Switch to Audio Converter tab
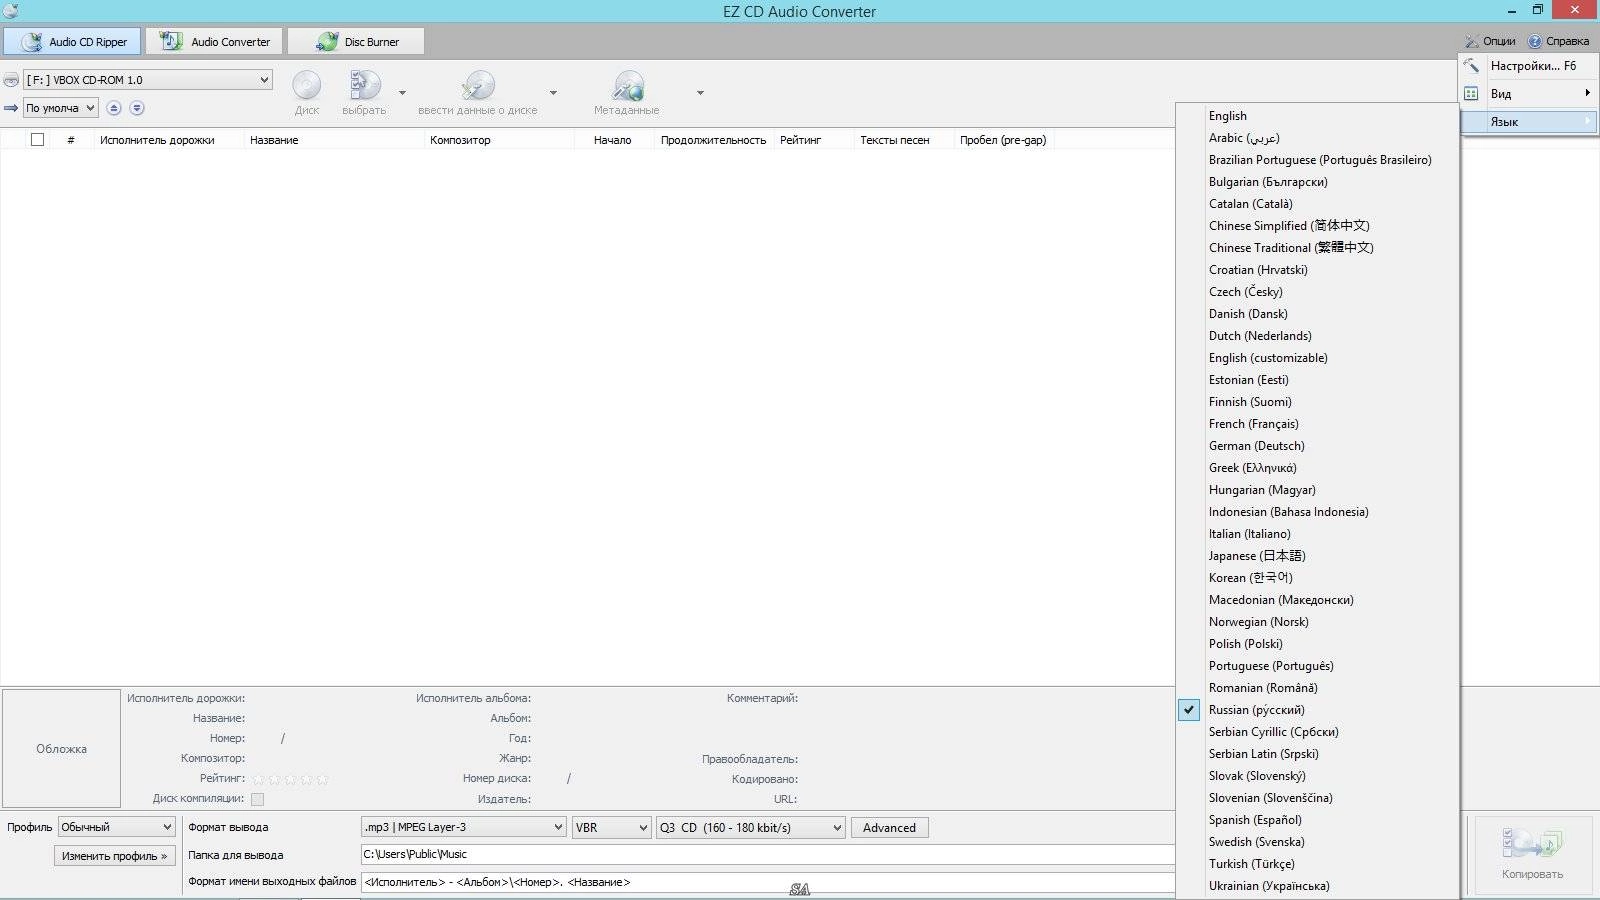Screen dimensions: 1600x900 (215, 42)
